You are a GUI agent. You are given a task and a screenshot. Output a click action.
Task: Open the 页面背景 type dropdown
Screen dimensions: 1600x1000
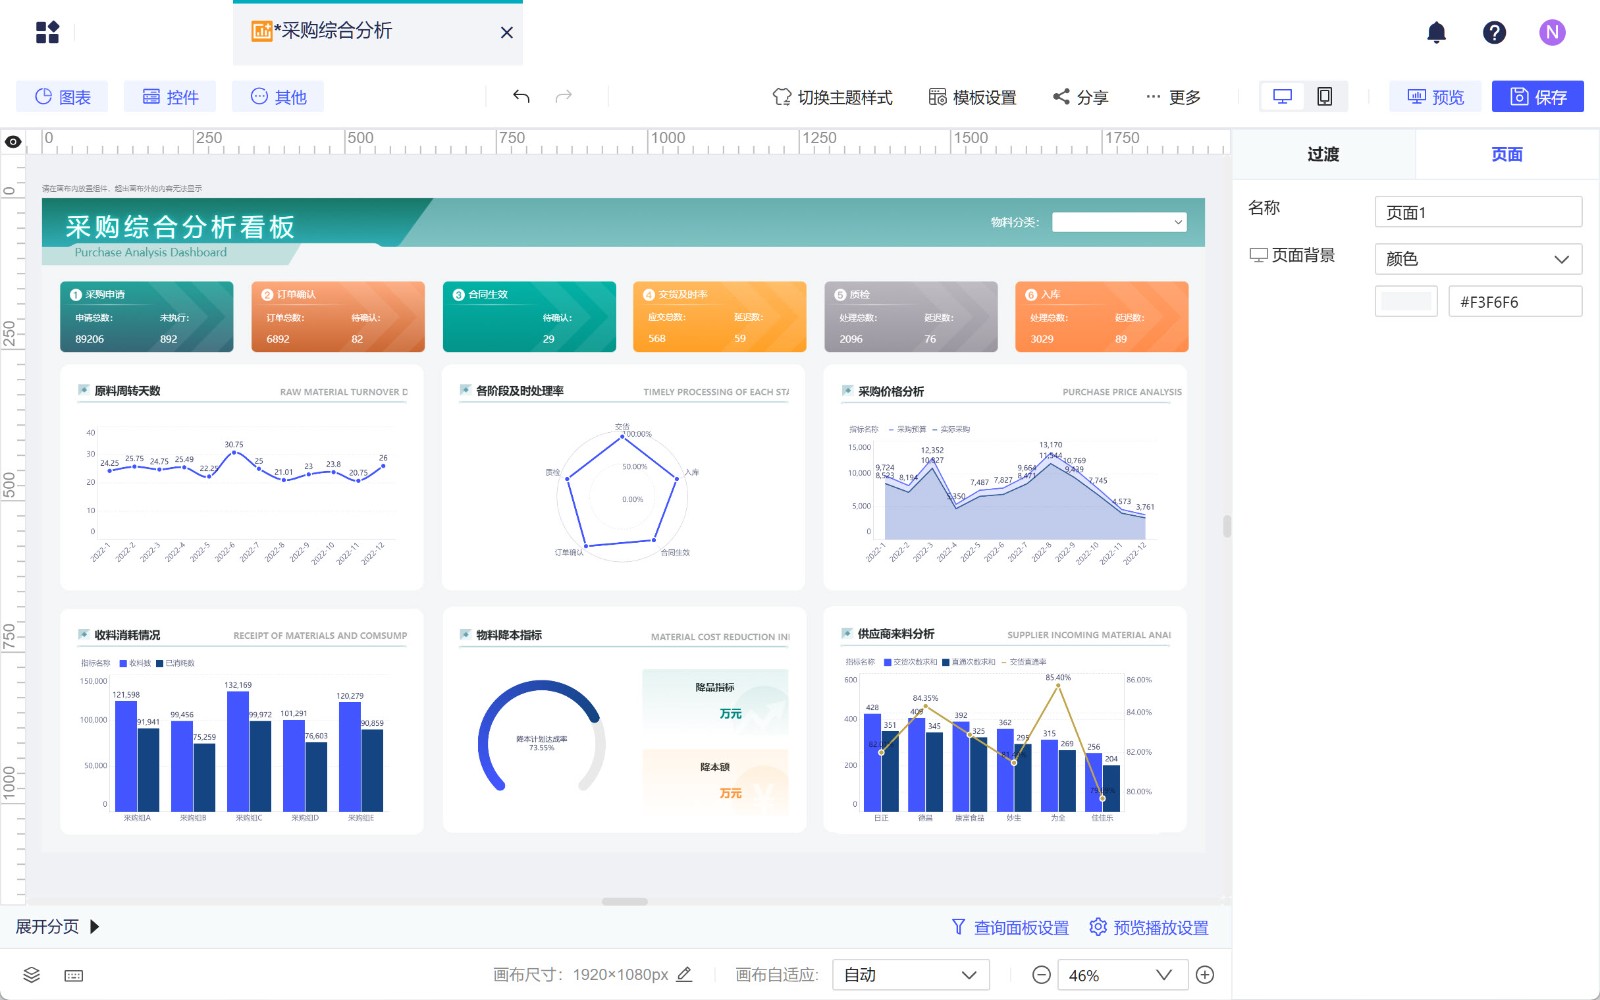[1478, 259]
